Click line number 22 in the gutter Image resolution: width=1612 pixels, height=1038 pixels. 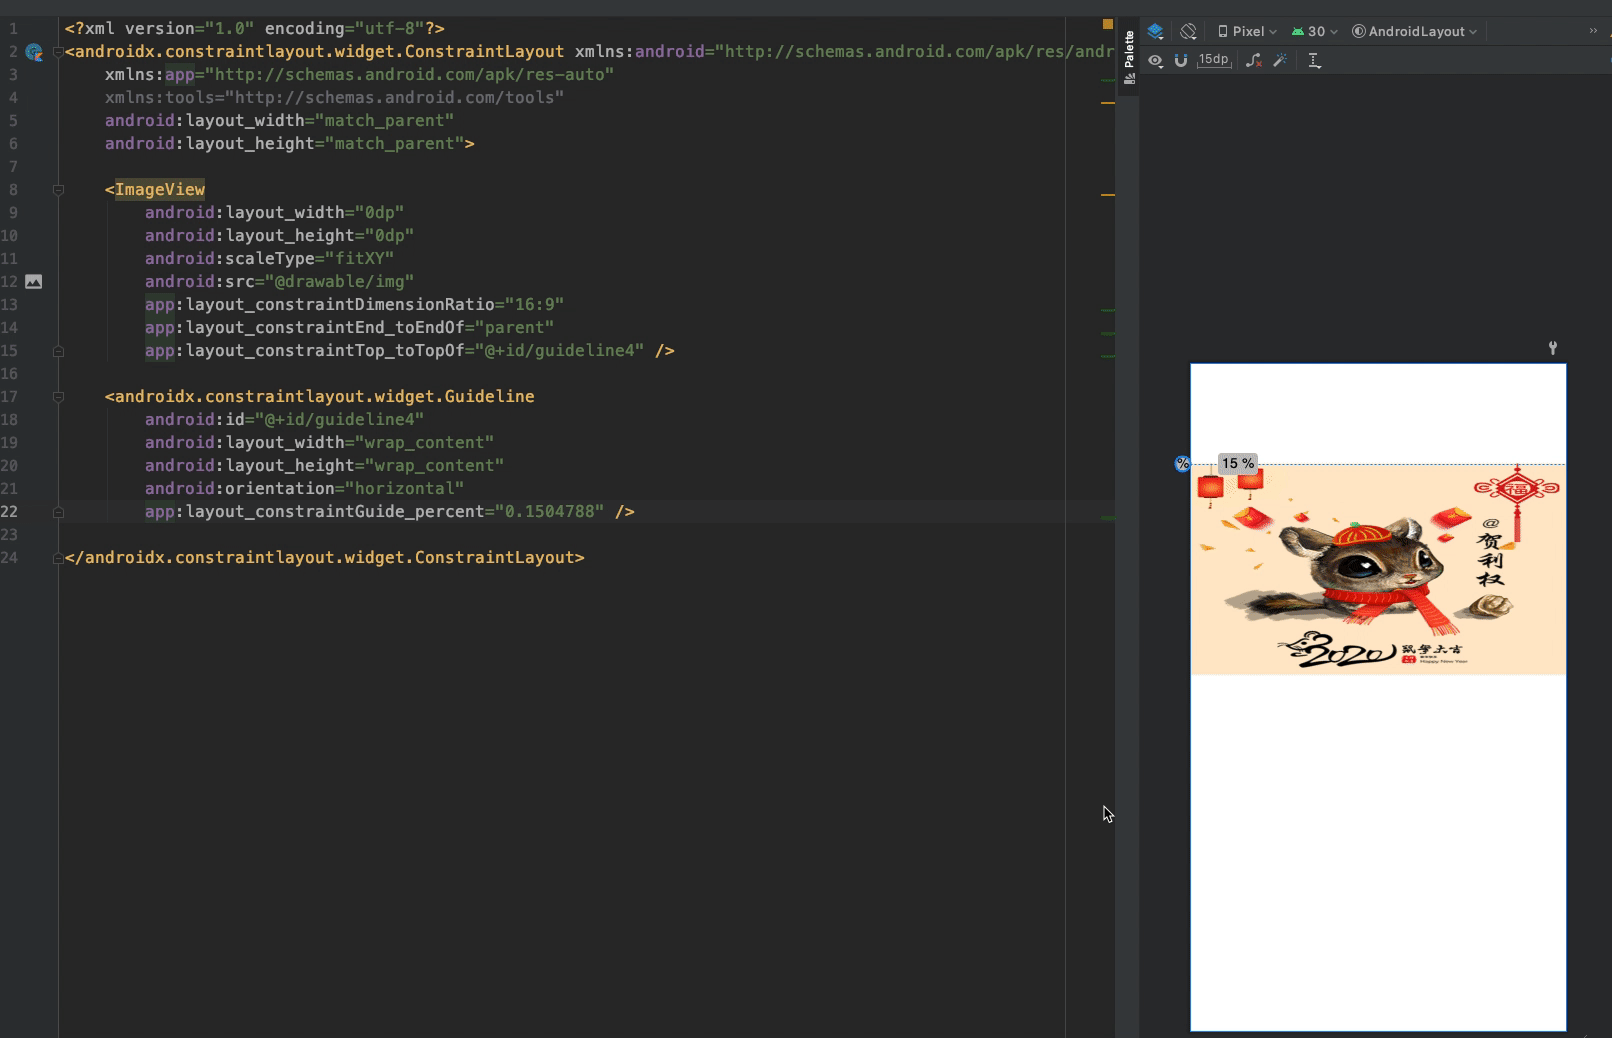[x=9, y=512]
